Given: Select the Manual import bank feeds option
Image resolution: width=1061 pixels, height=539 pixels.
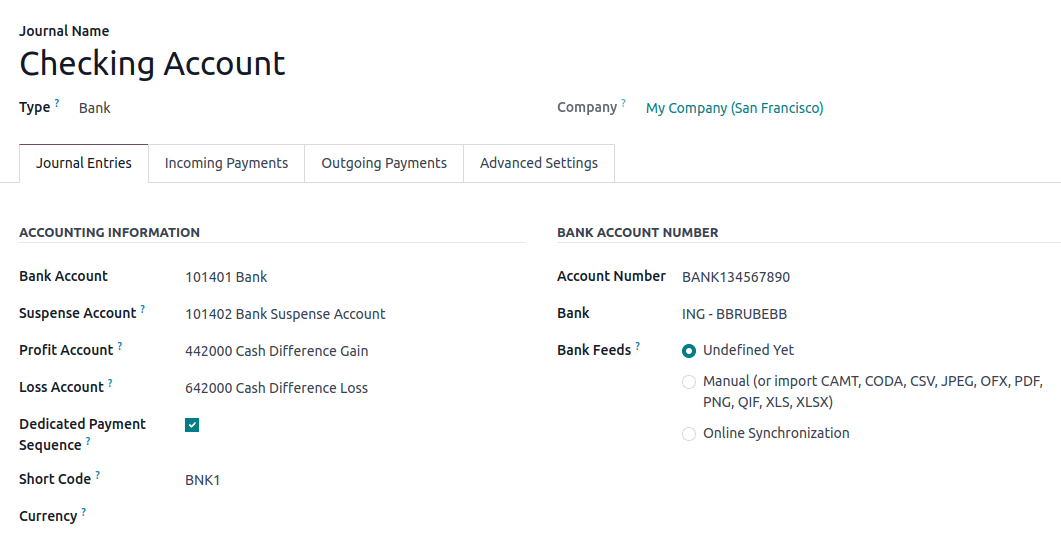Looking at the screenshot, I should (689, 382).
